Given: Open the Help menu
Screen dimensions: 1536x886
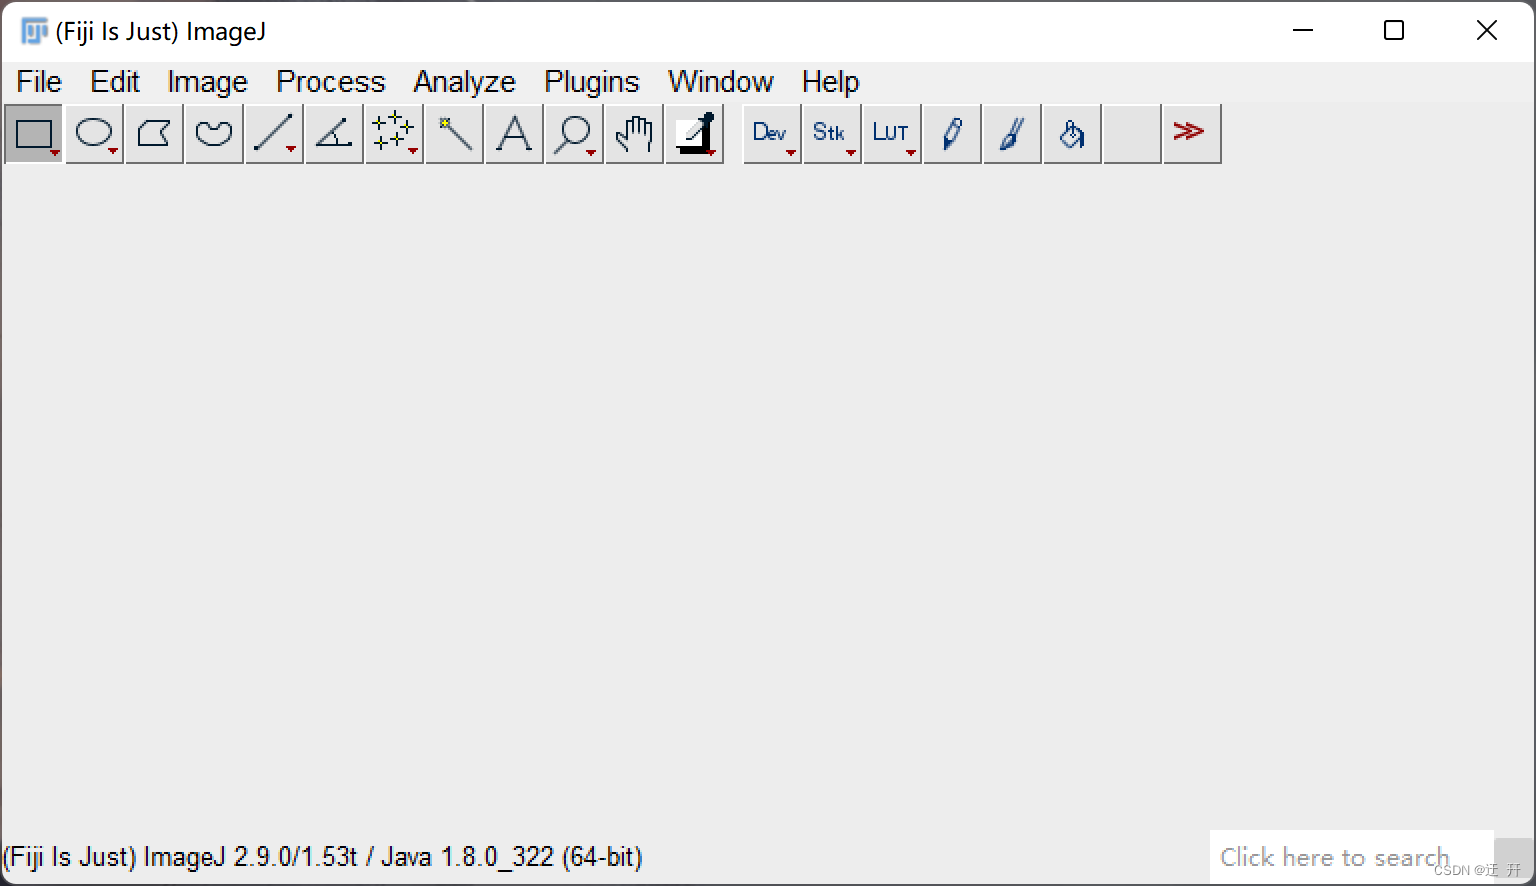Looking at the screenshot, I should [831, 81].
